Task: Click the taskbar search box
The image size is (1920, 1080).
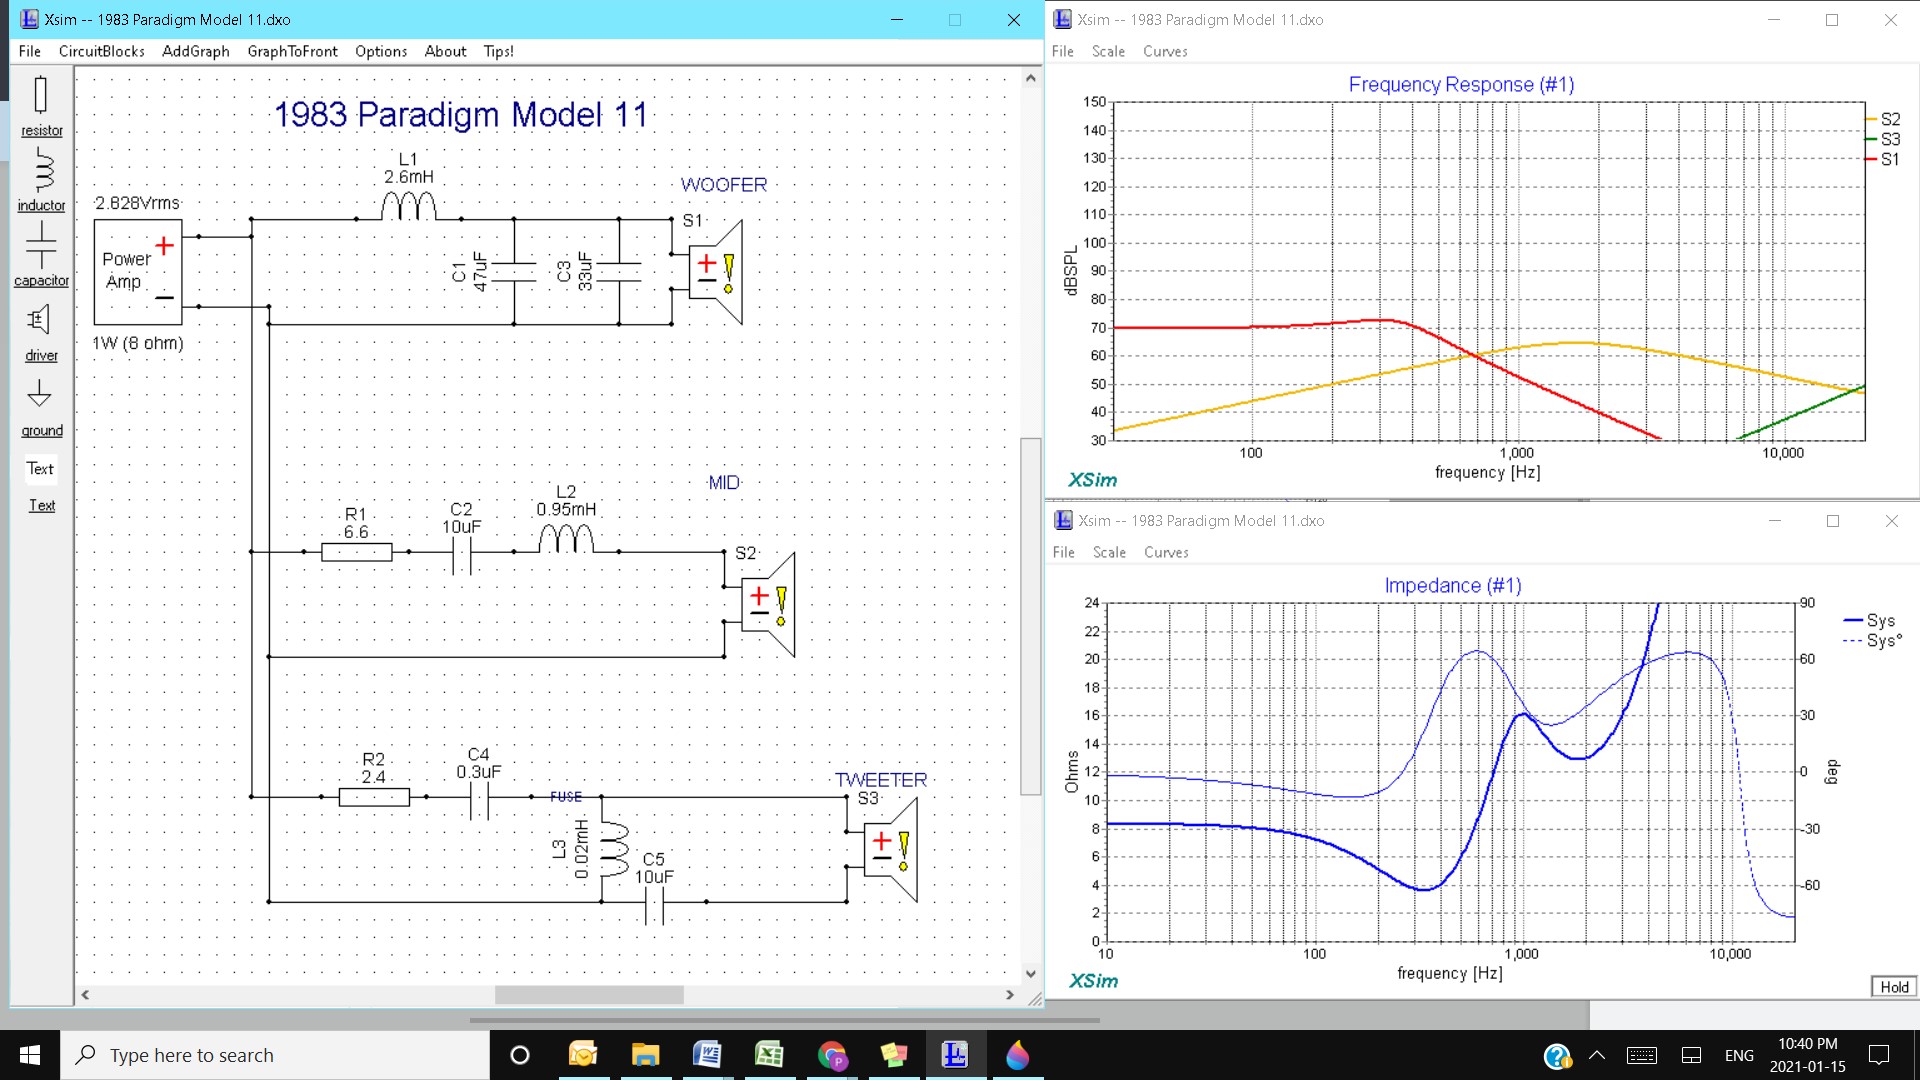Action: tap(275, 1055)
